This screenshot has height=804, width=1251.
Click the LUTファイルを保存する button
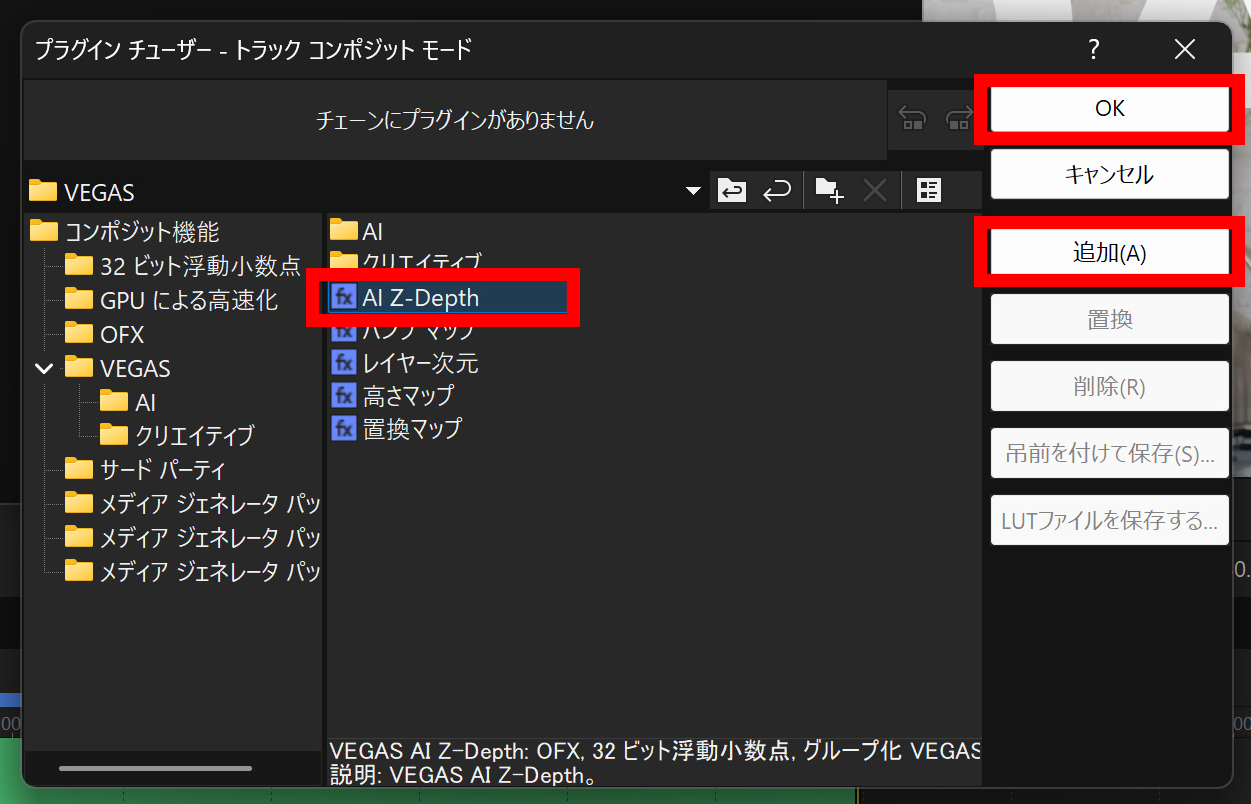point(1109,520)
